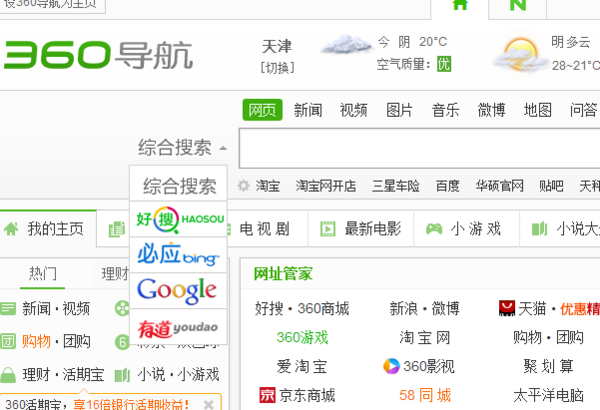Choose Google search engine option
The image size is (600, 410).
click(179, 290)
